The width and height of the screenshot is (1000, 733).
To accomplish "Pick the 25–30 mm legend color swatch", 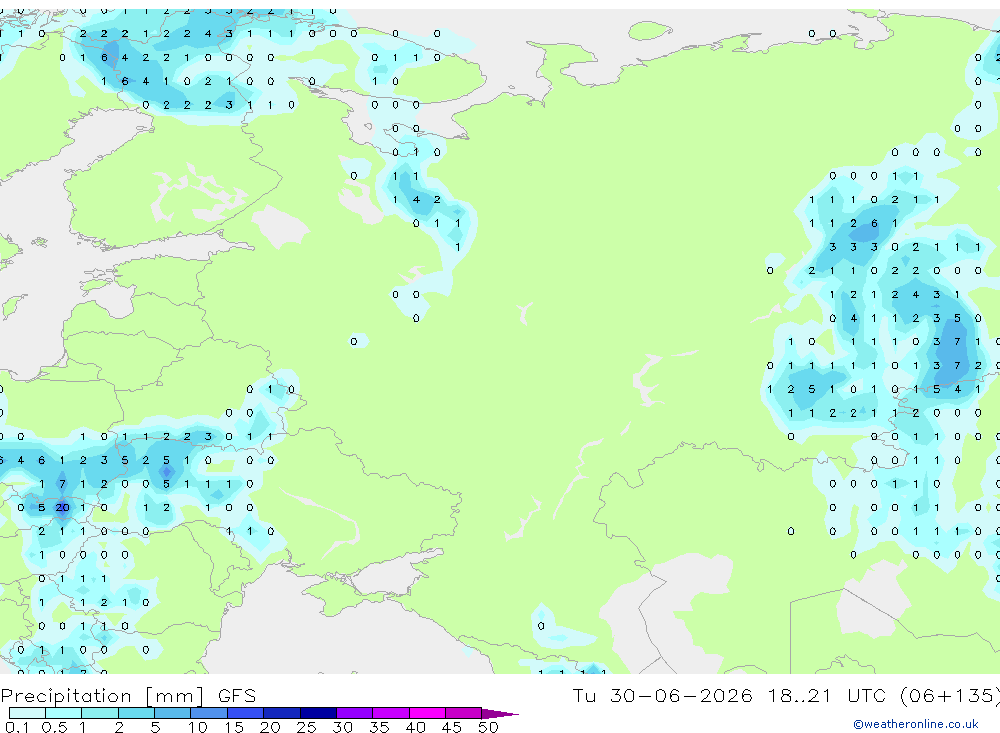I will (x=318, y=713).
